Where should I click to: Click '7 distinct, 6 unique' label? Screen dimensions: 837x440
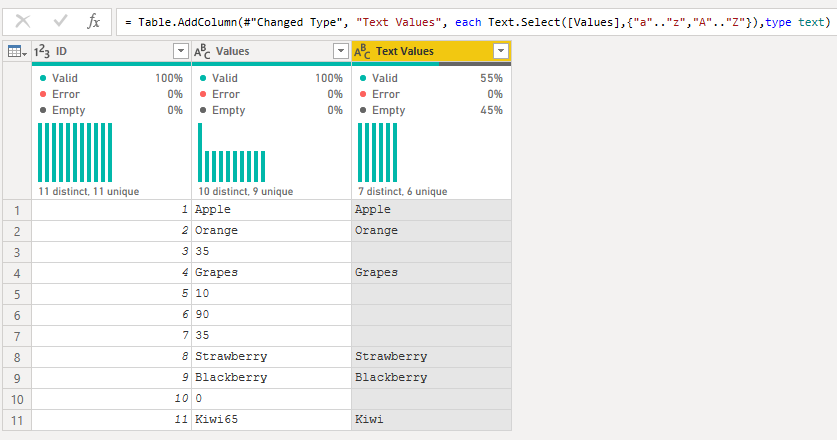(x=402, y=191)
